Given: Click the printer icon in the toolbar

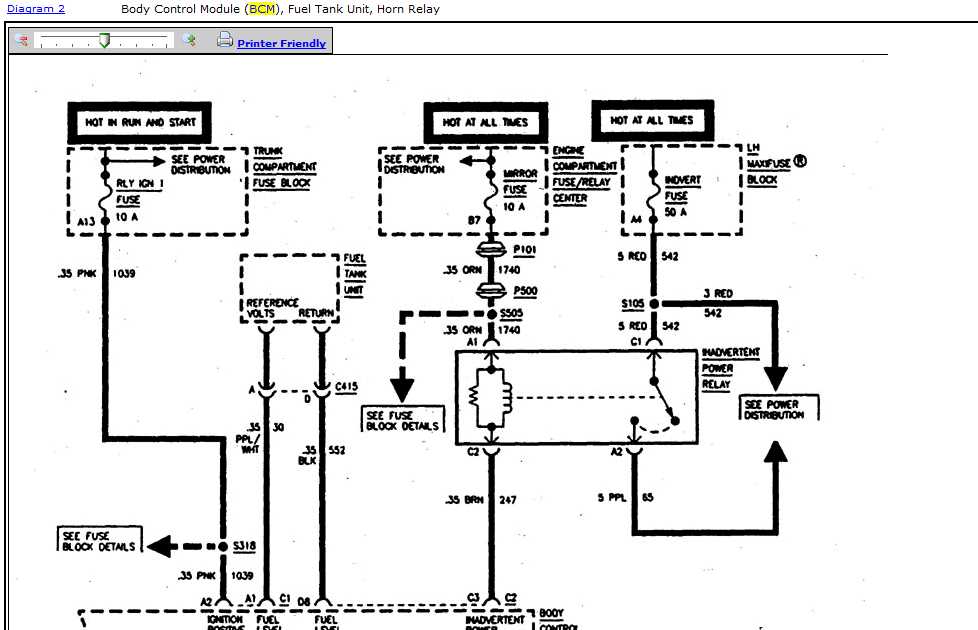Looking at the screenshot, I should pos(225,40).
